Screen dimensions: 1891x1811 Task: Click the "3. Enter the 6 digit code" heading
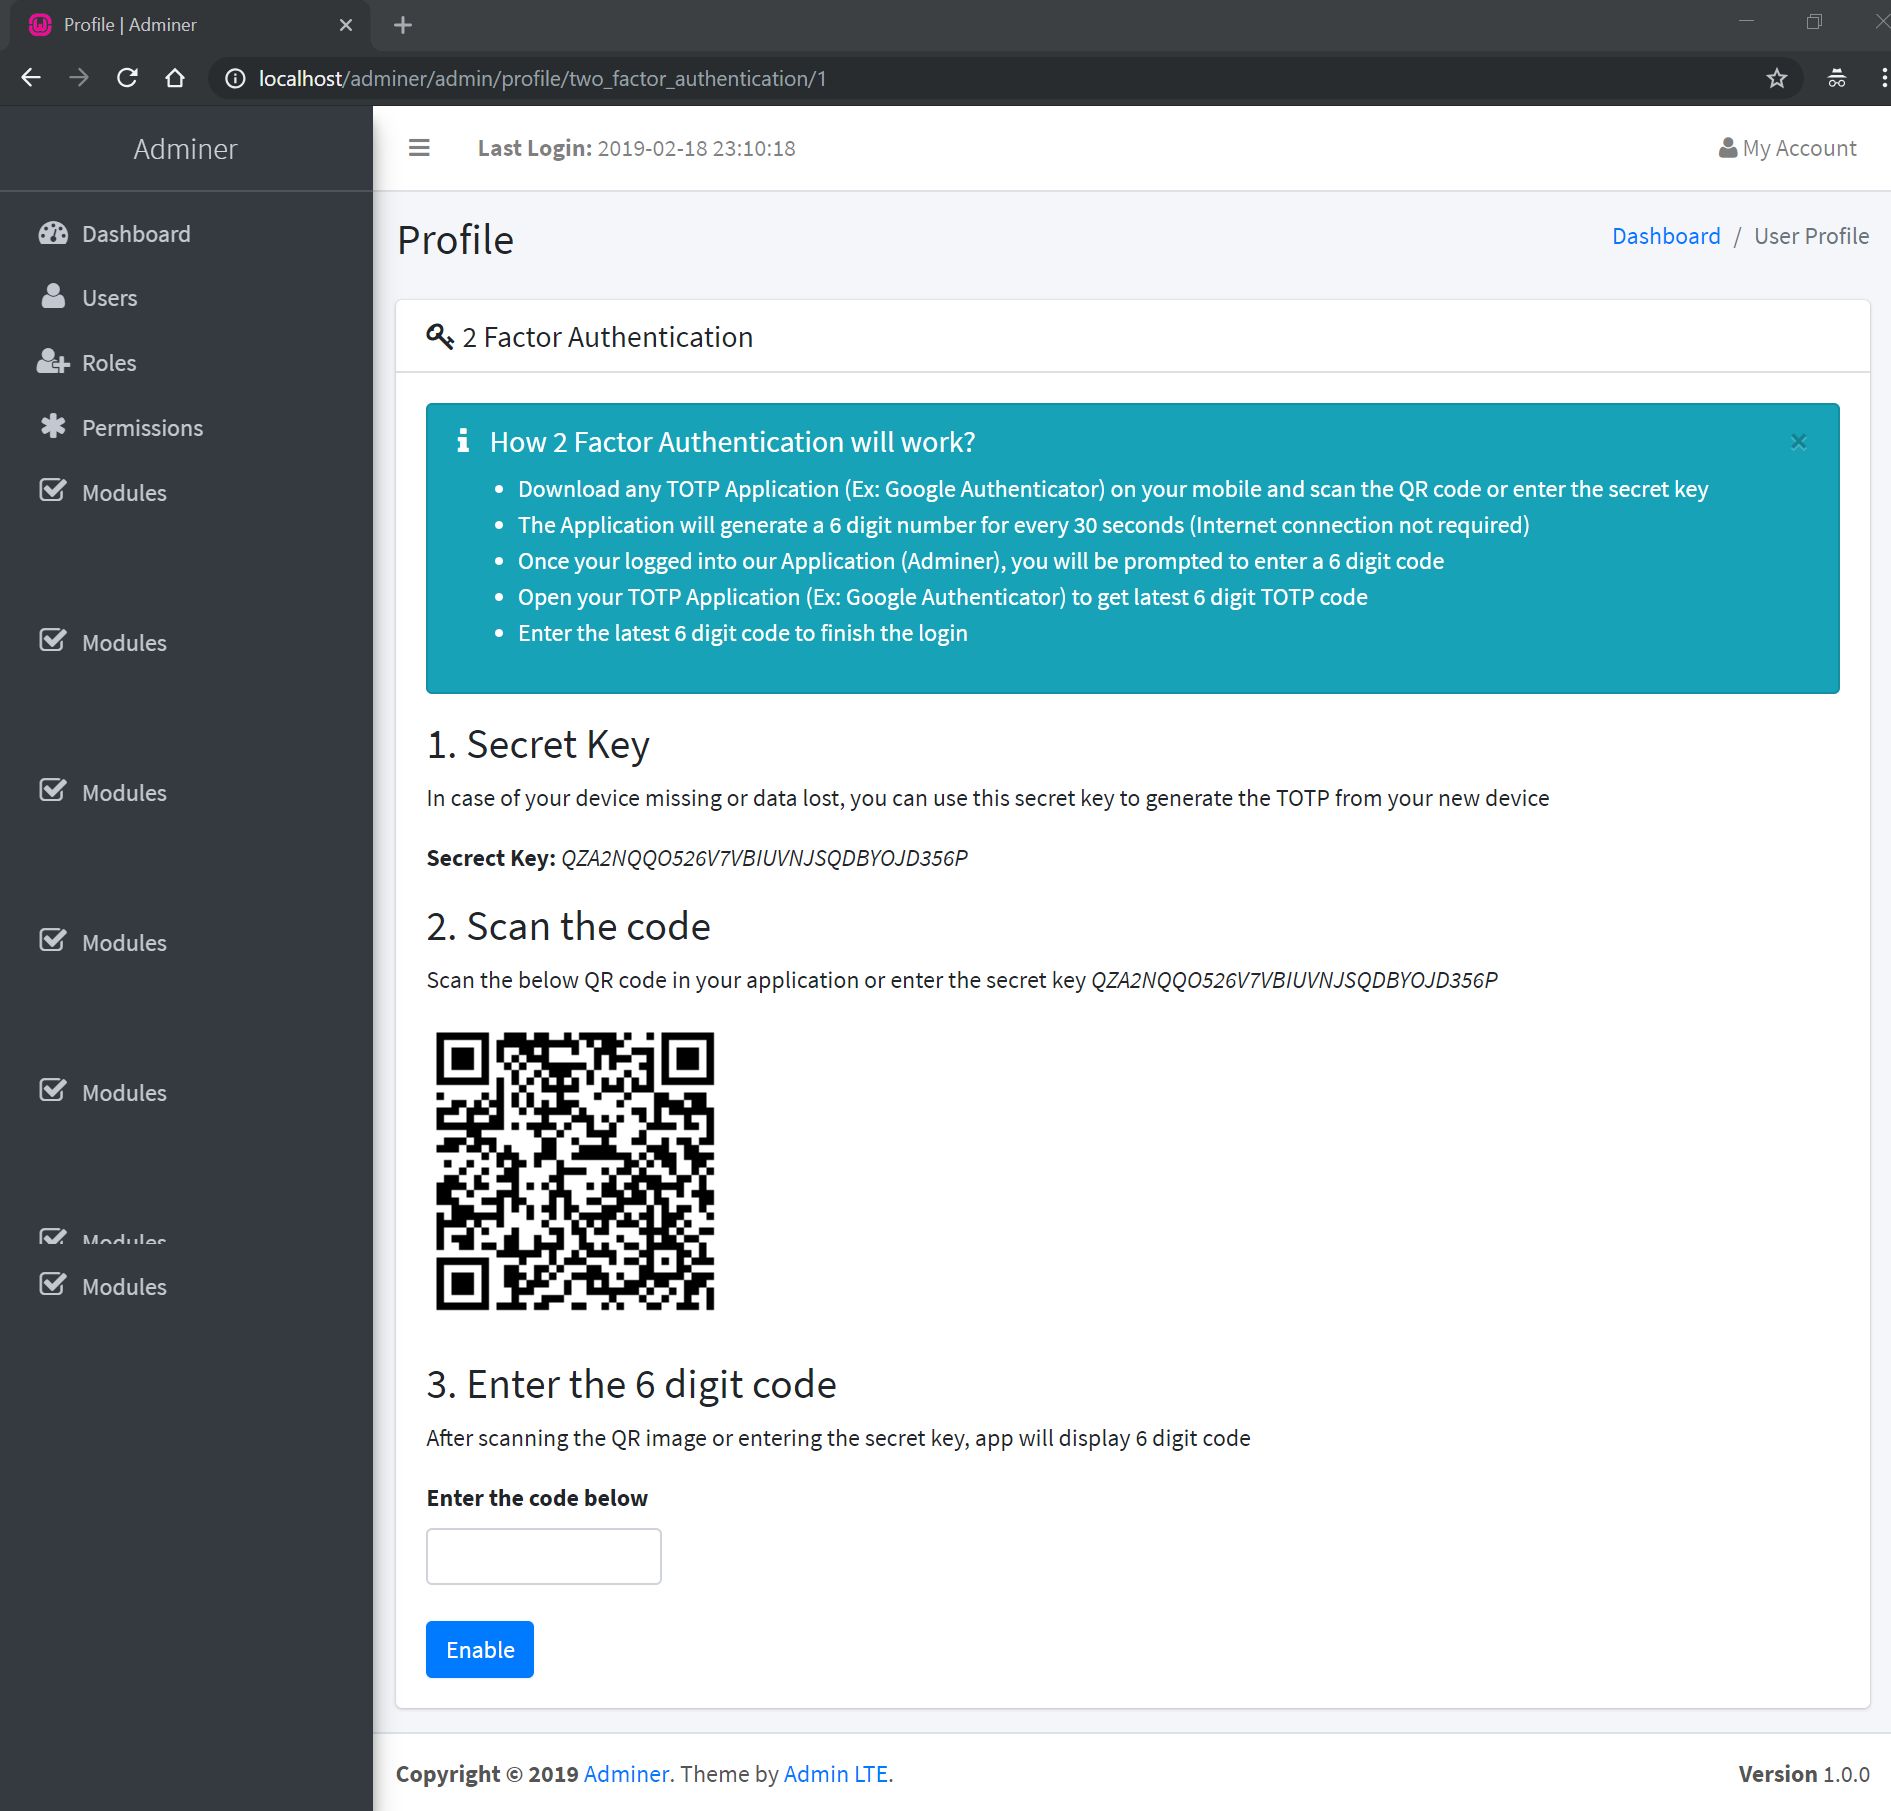(x=631, y=1385)
